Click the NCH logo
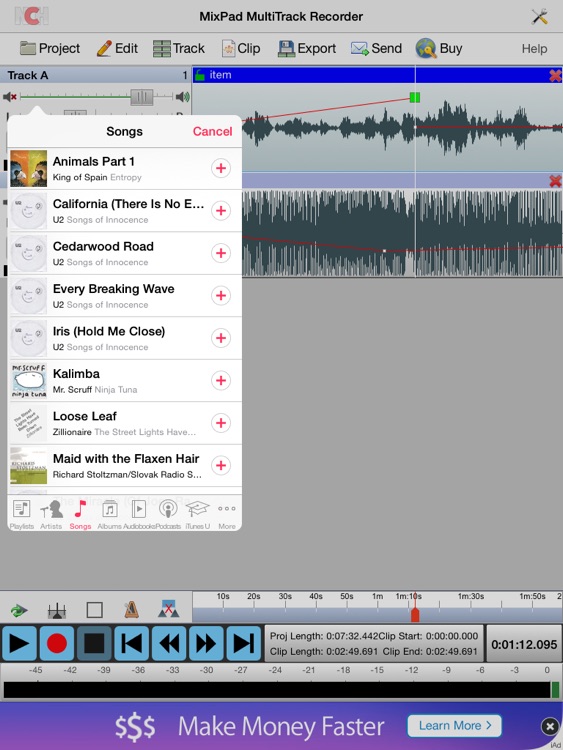Viewport: 563px width, 750px height. (31, 16)
